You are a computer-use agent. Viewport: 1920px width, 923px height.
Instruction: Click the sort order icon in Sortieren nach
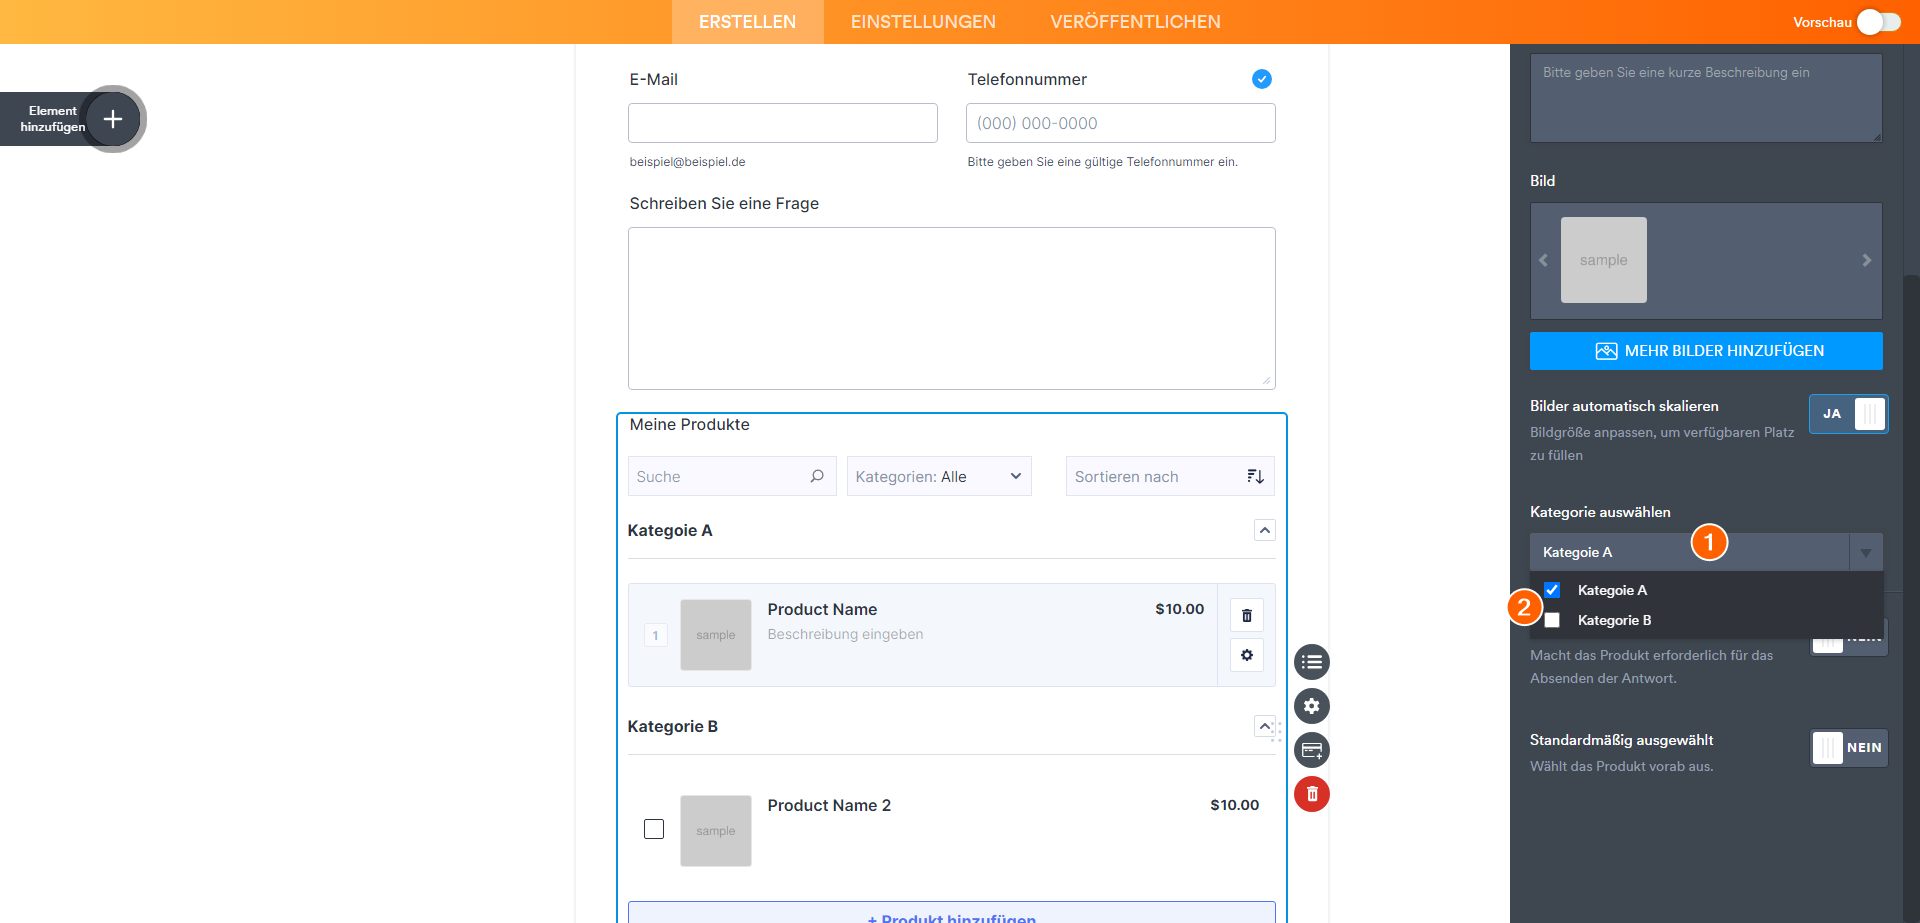(1255, 476)
